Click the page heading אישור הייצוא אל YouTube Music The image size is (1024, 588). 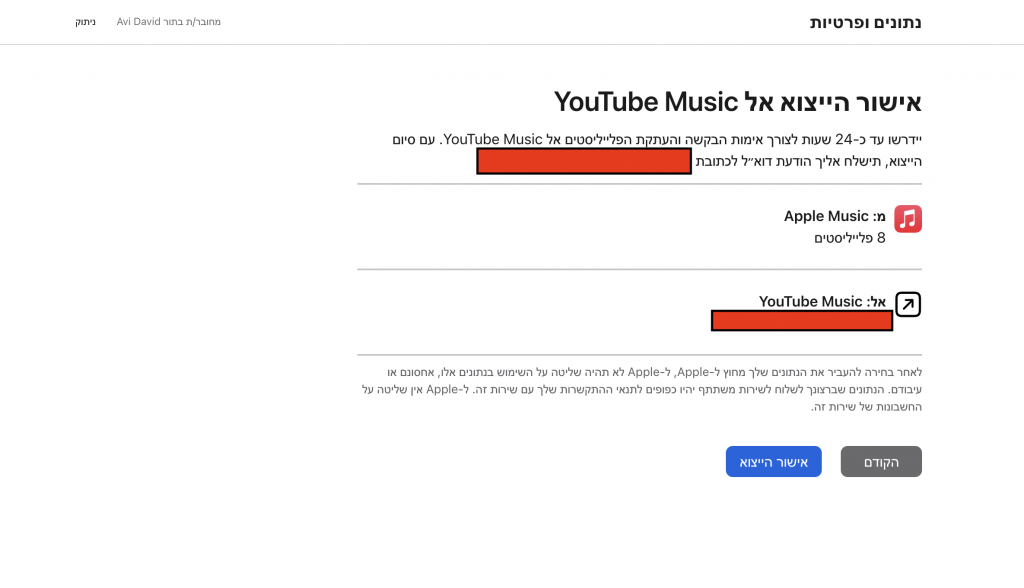click(x=738, y=102)
